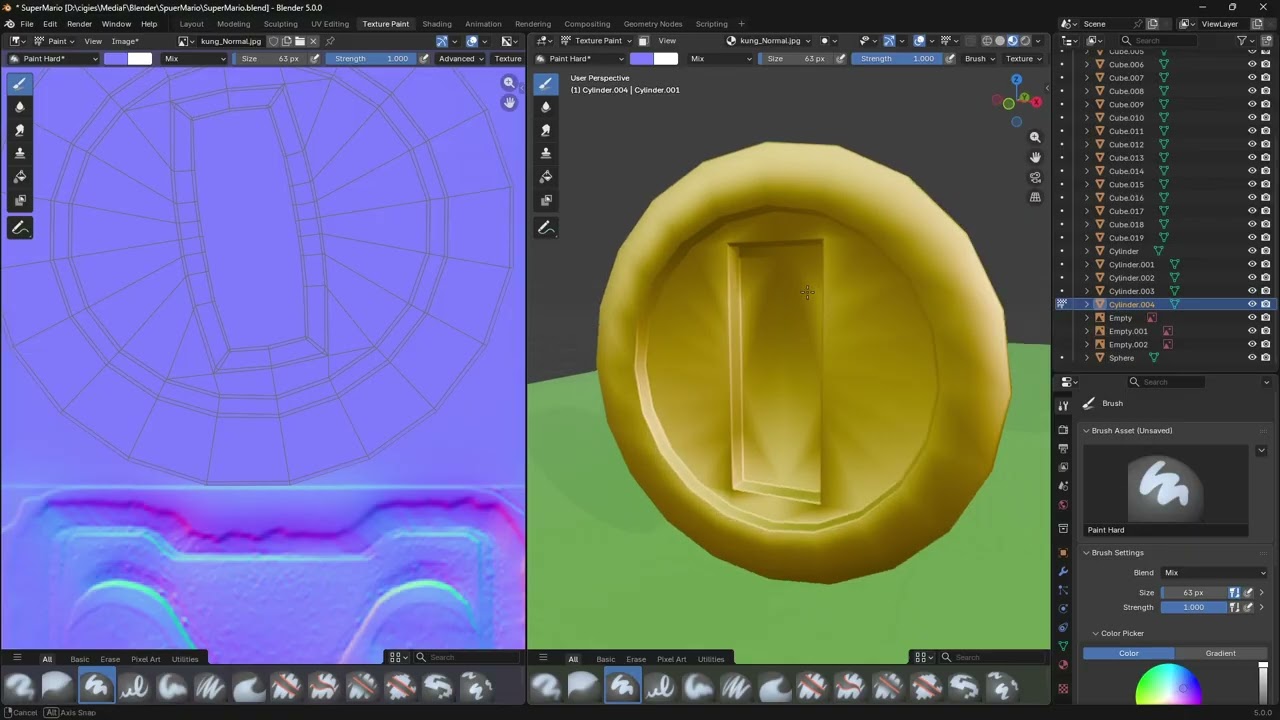Viewport: 1280px width, 720px height.
Task: Pick the Mask tool in 3D viewport
Action: tap(546, 200)
